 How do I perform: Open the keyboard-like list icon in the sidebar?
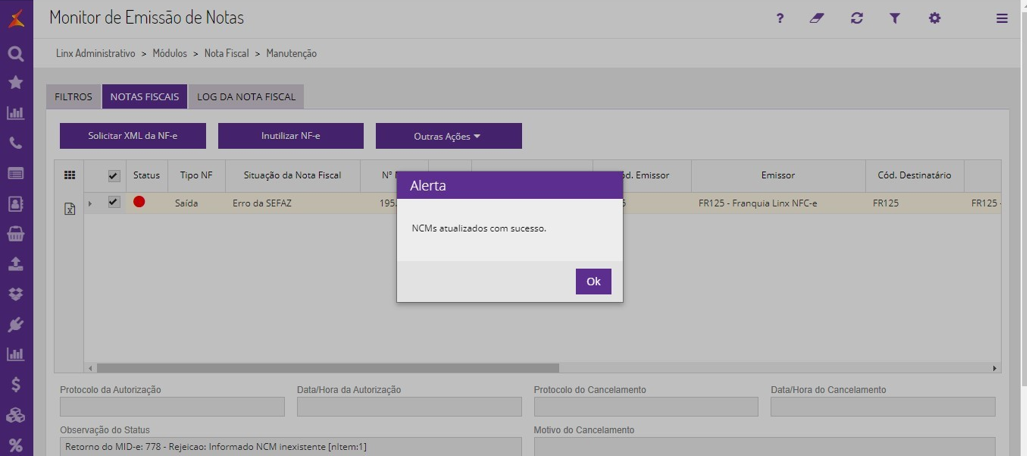pos(16,174)
